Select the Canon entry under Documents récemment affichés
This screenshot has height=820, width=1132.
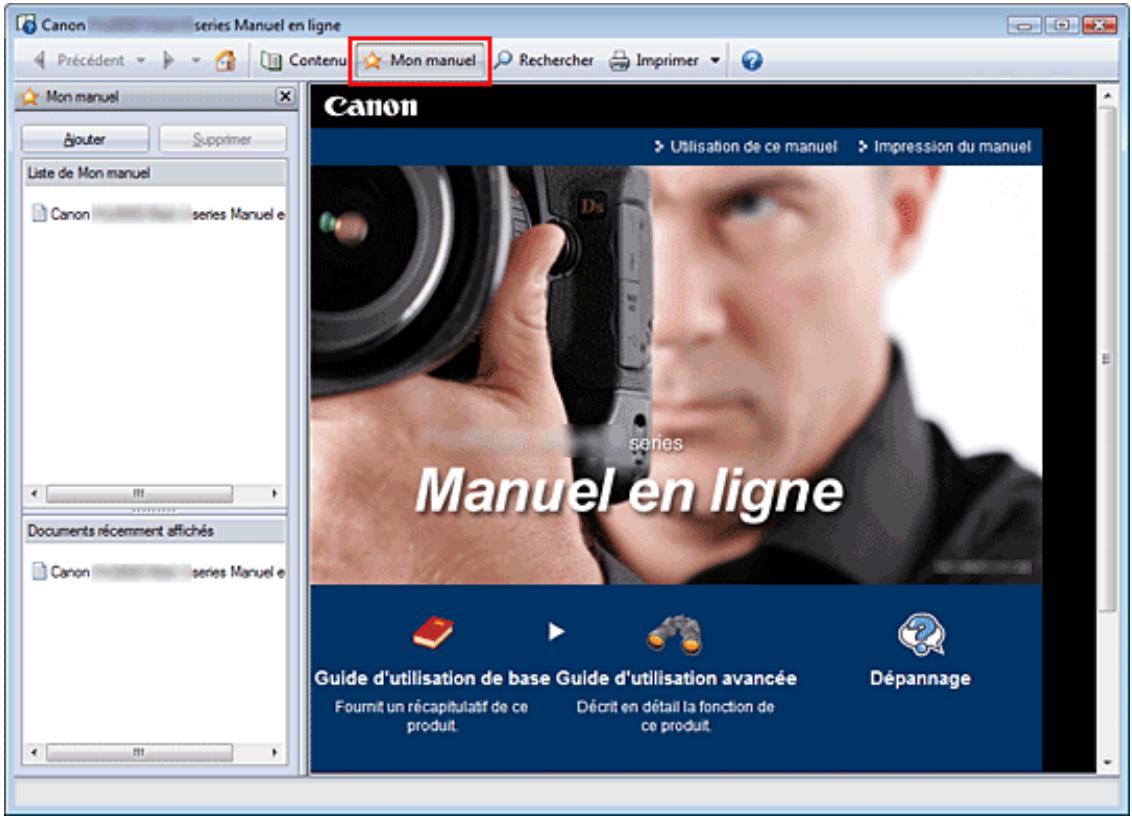[x=158, y=572]
